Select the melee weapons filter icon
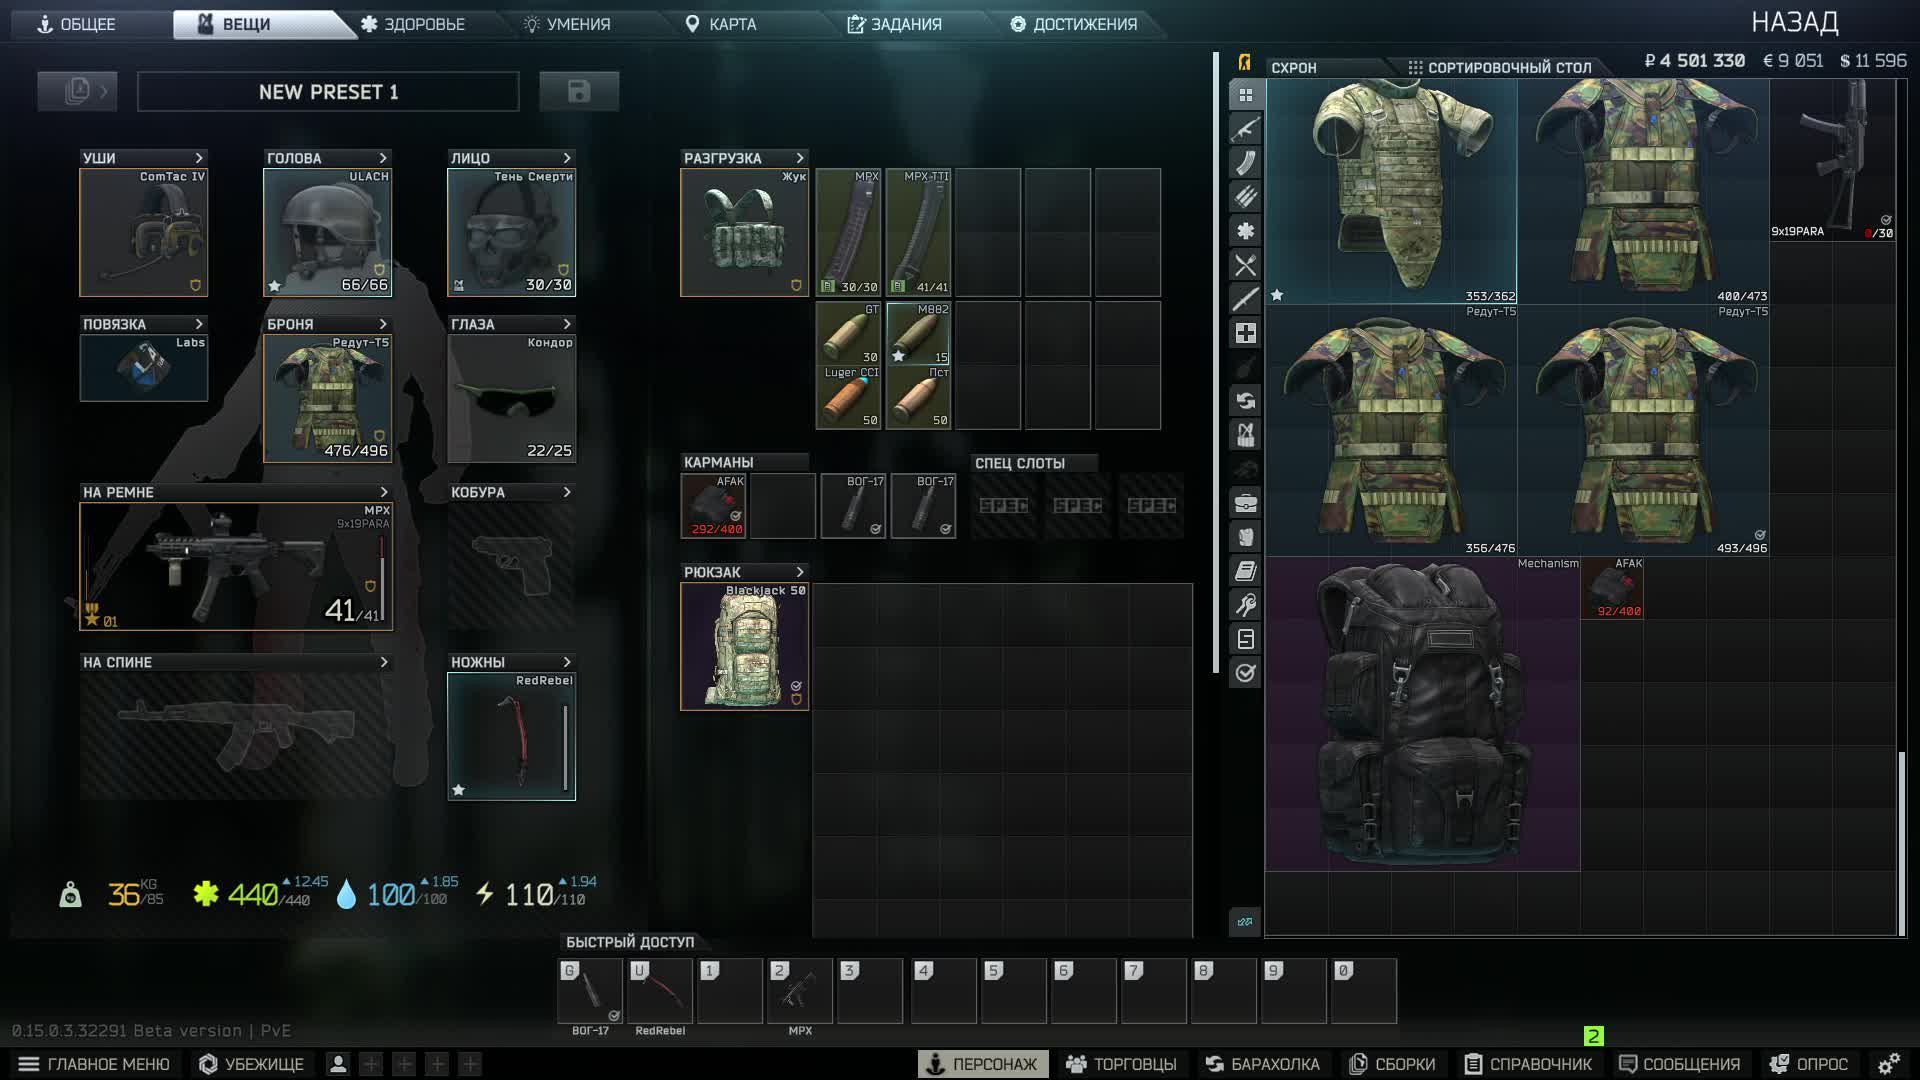1920x1080 pixels. pyautogui.click(x=1244, y=299)
